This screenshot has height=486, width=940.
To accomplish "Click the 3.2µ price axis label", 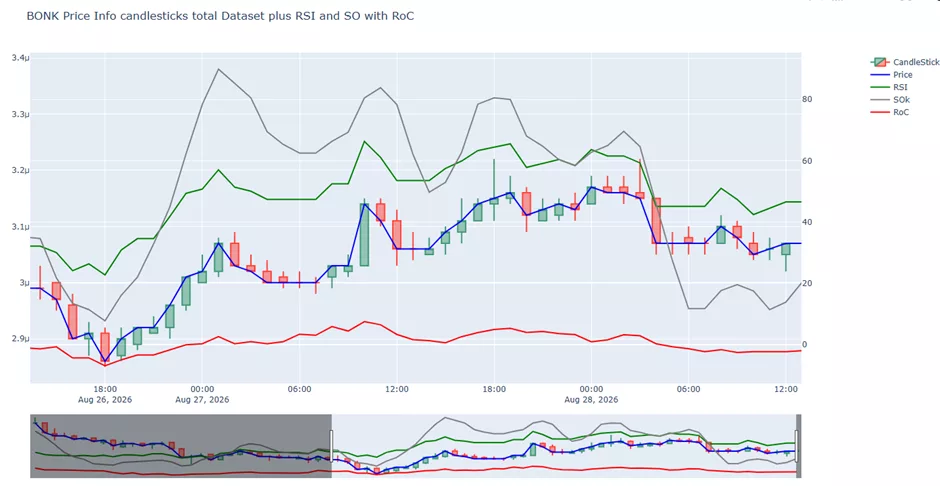I will [19, 170].
